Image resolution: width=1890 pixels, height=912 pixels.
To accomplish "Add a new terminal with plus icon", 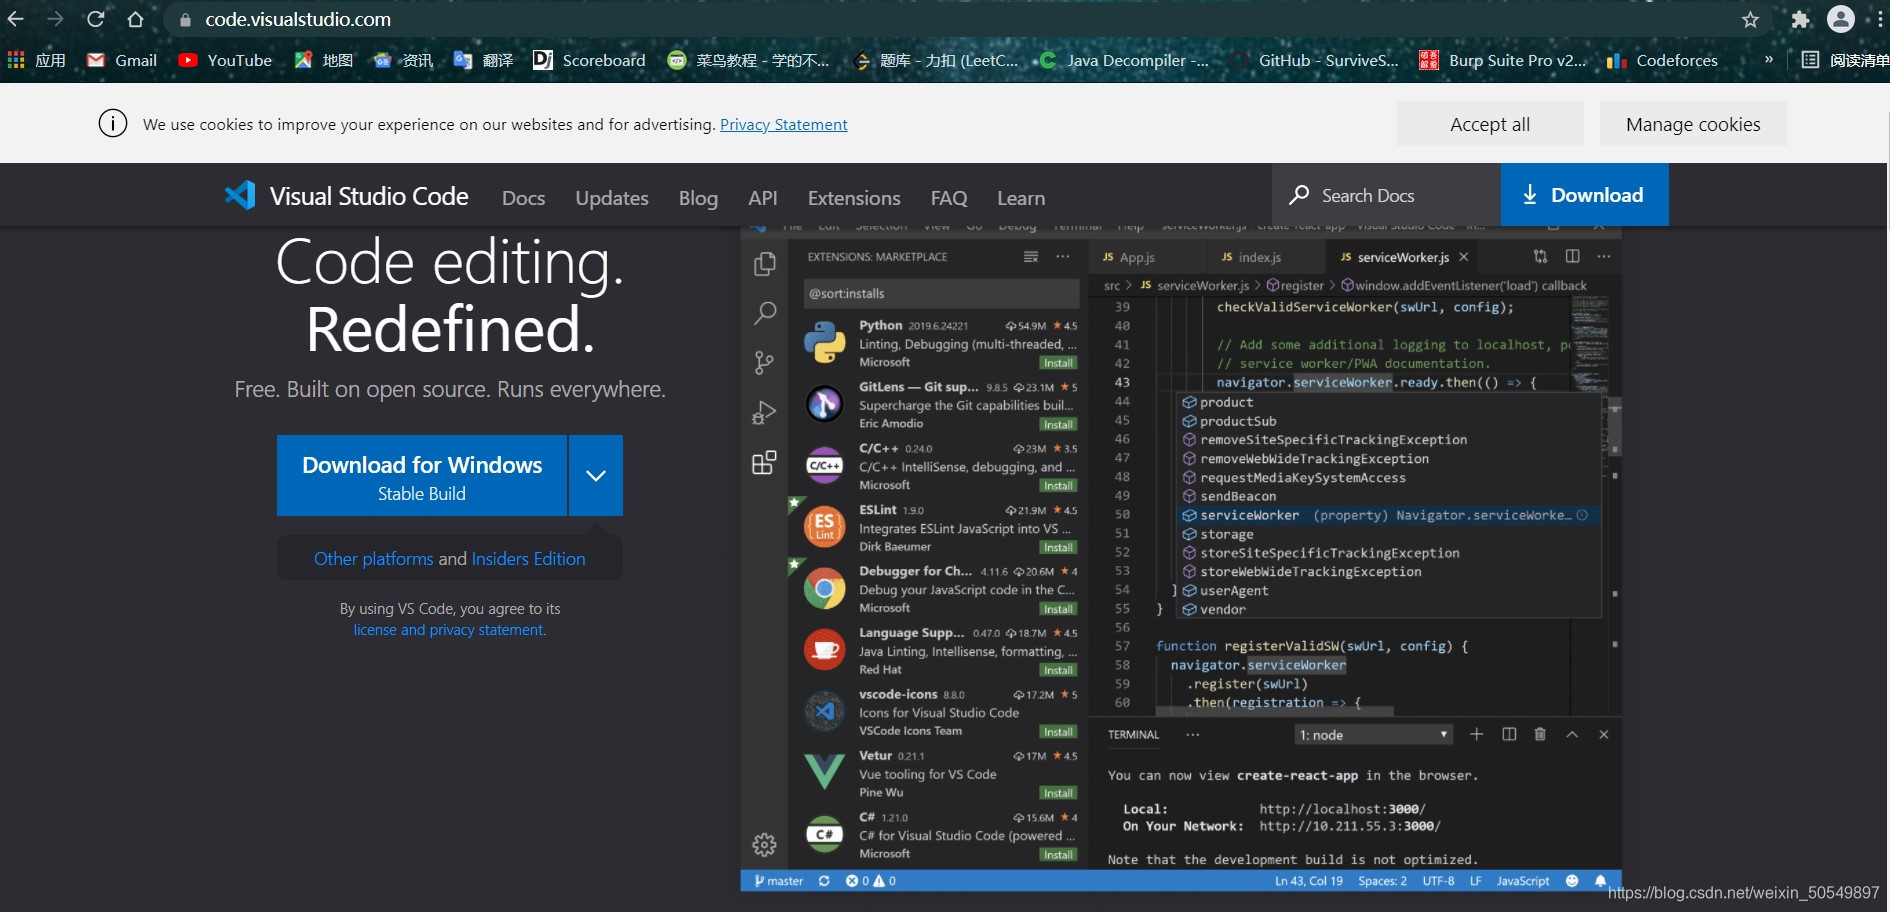I will pos(1476,734).
